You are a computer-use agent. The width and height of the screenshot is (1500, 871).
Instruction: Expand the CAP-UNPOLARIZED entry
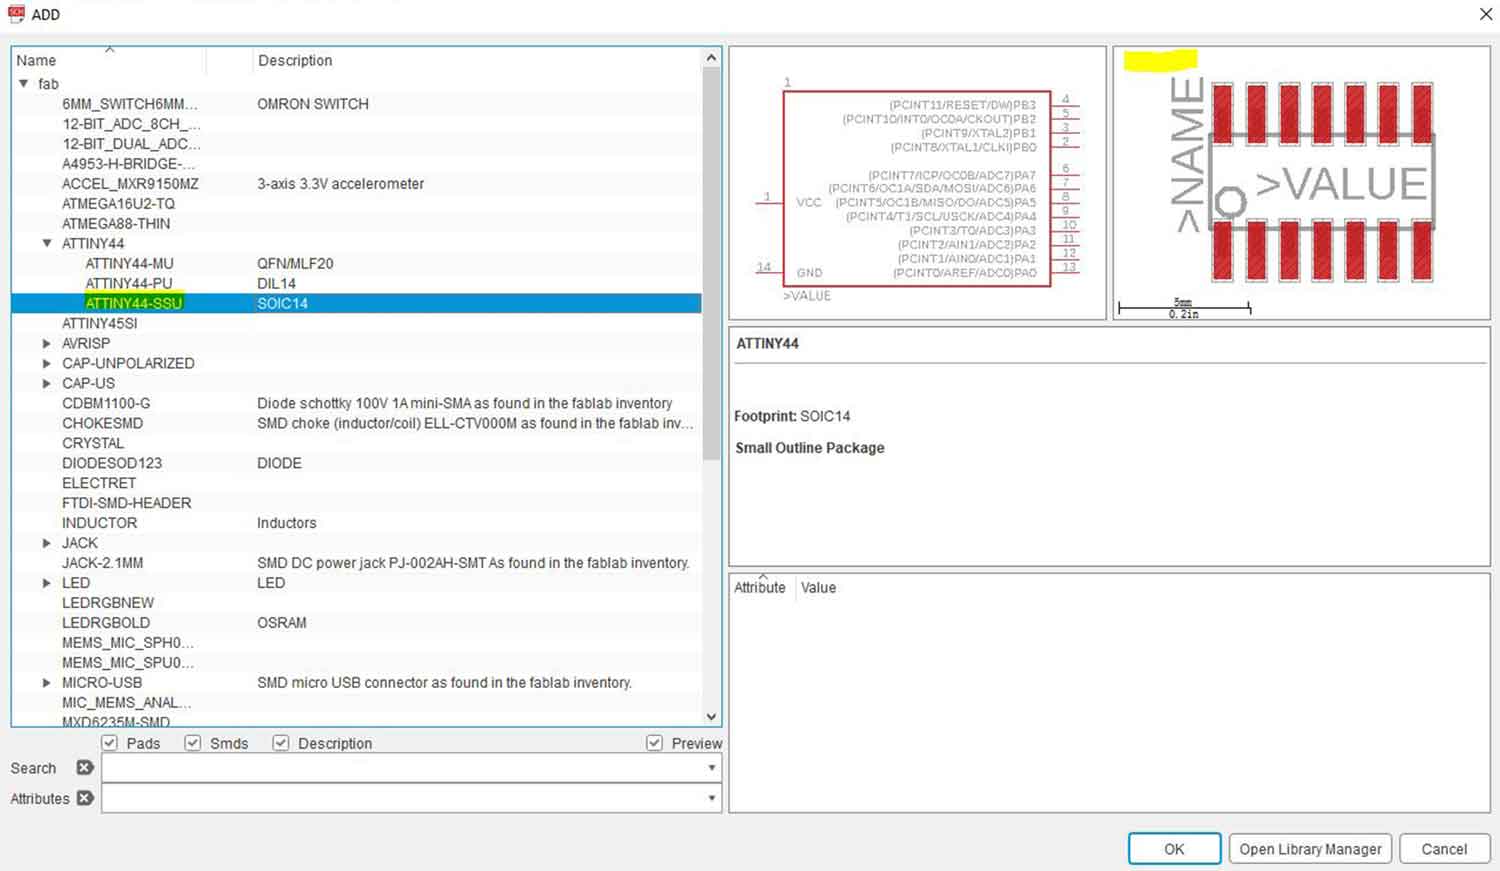click(x=47, y=363)
